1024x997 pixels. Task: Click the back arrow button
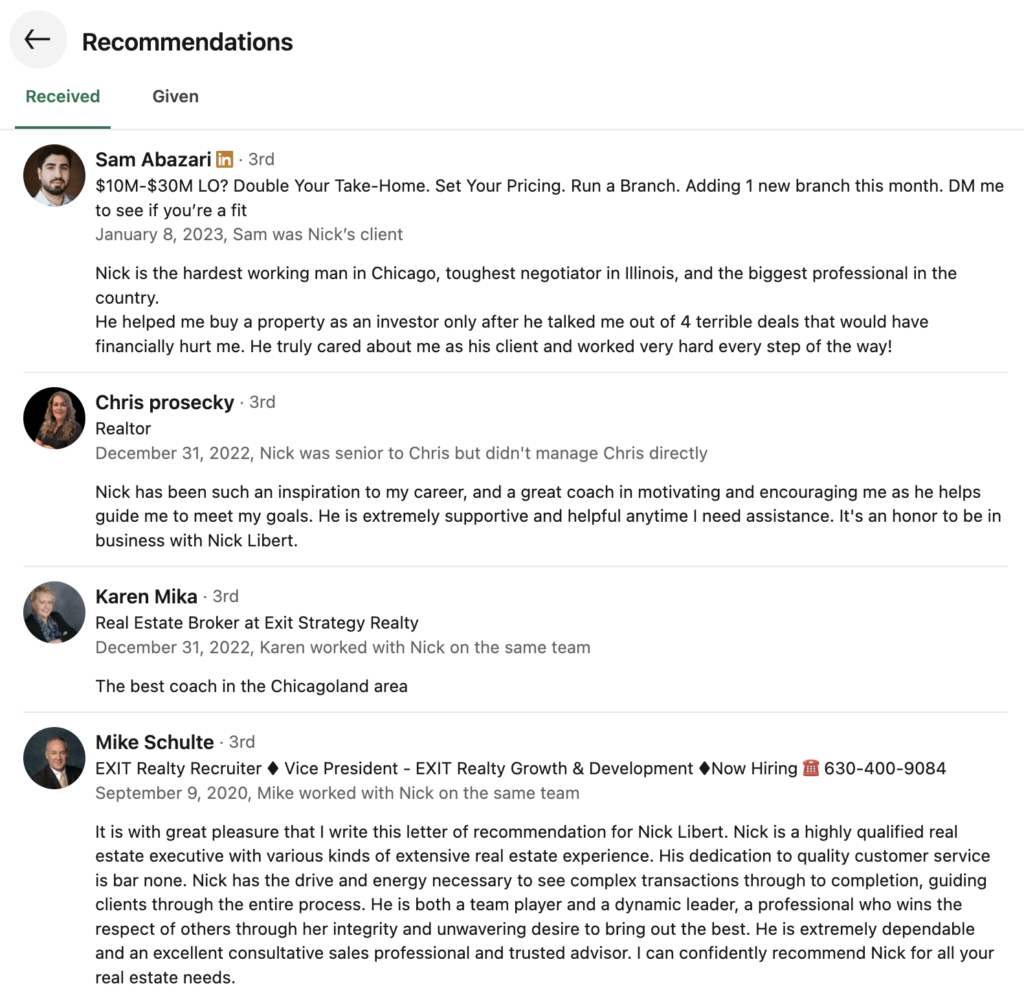[x=38, y=40]
